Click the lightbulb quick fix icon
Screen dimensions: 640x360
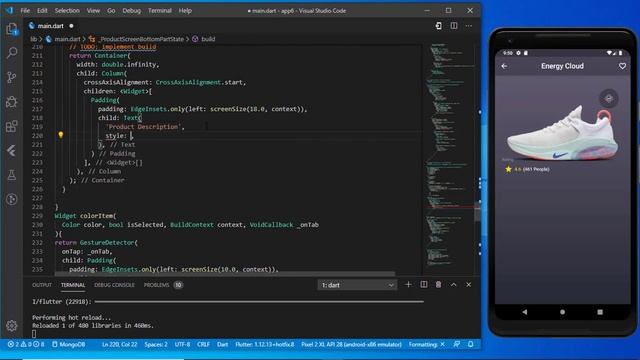coord(61,135)
